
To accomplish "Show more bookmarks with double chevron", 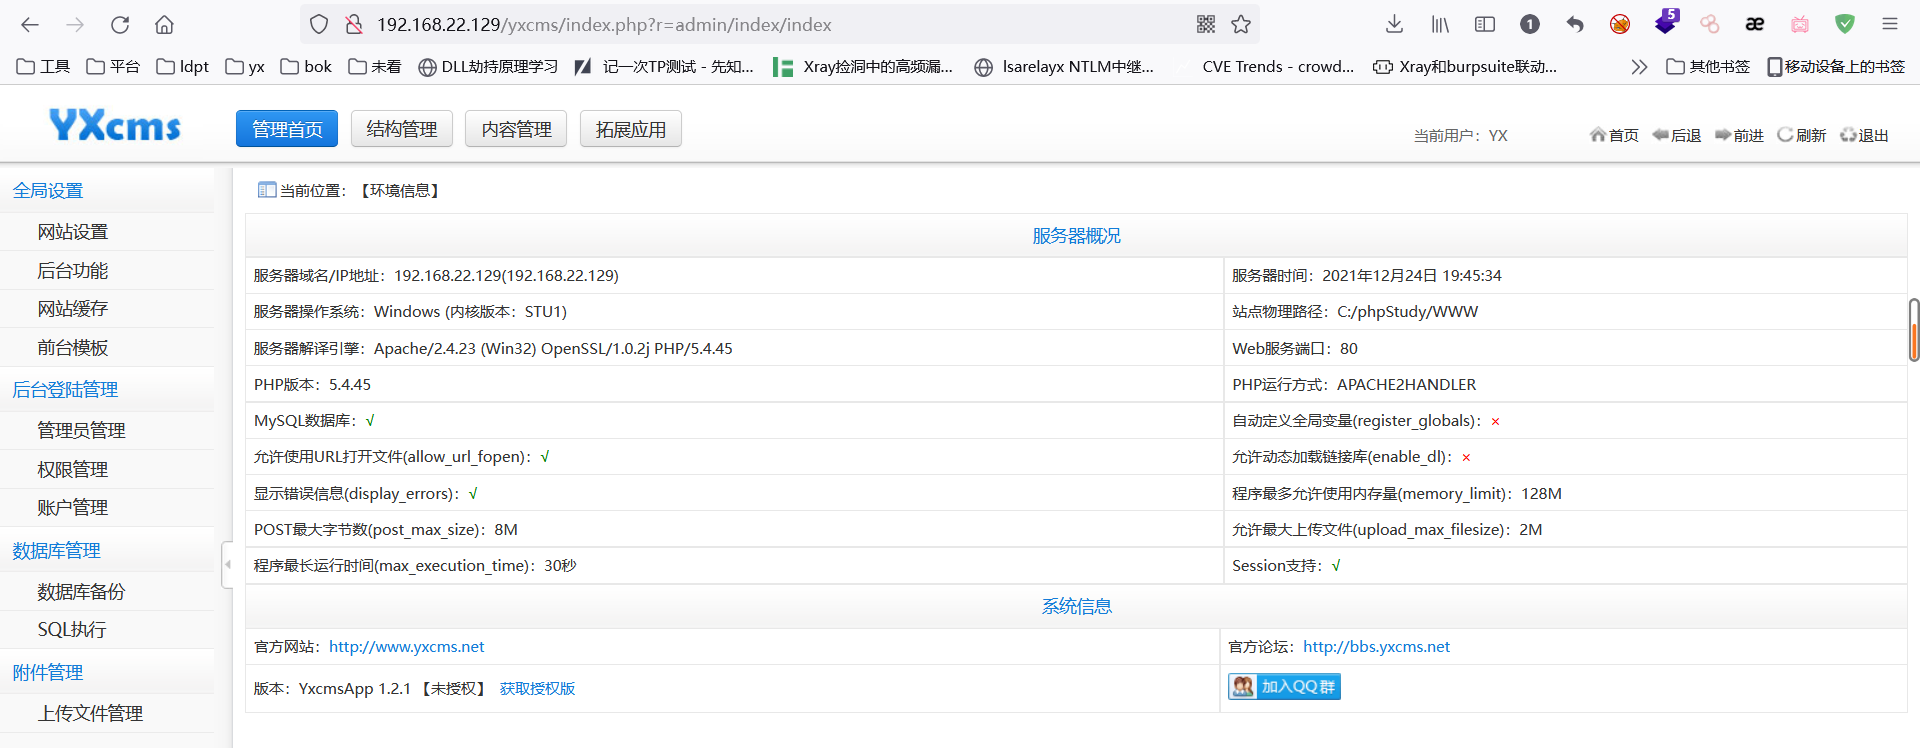I will tap(1638, 67).
